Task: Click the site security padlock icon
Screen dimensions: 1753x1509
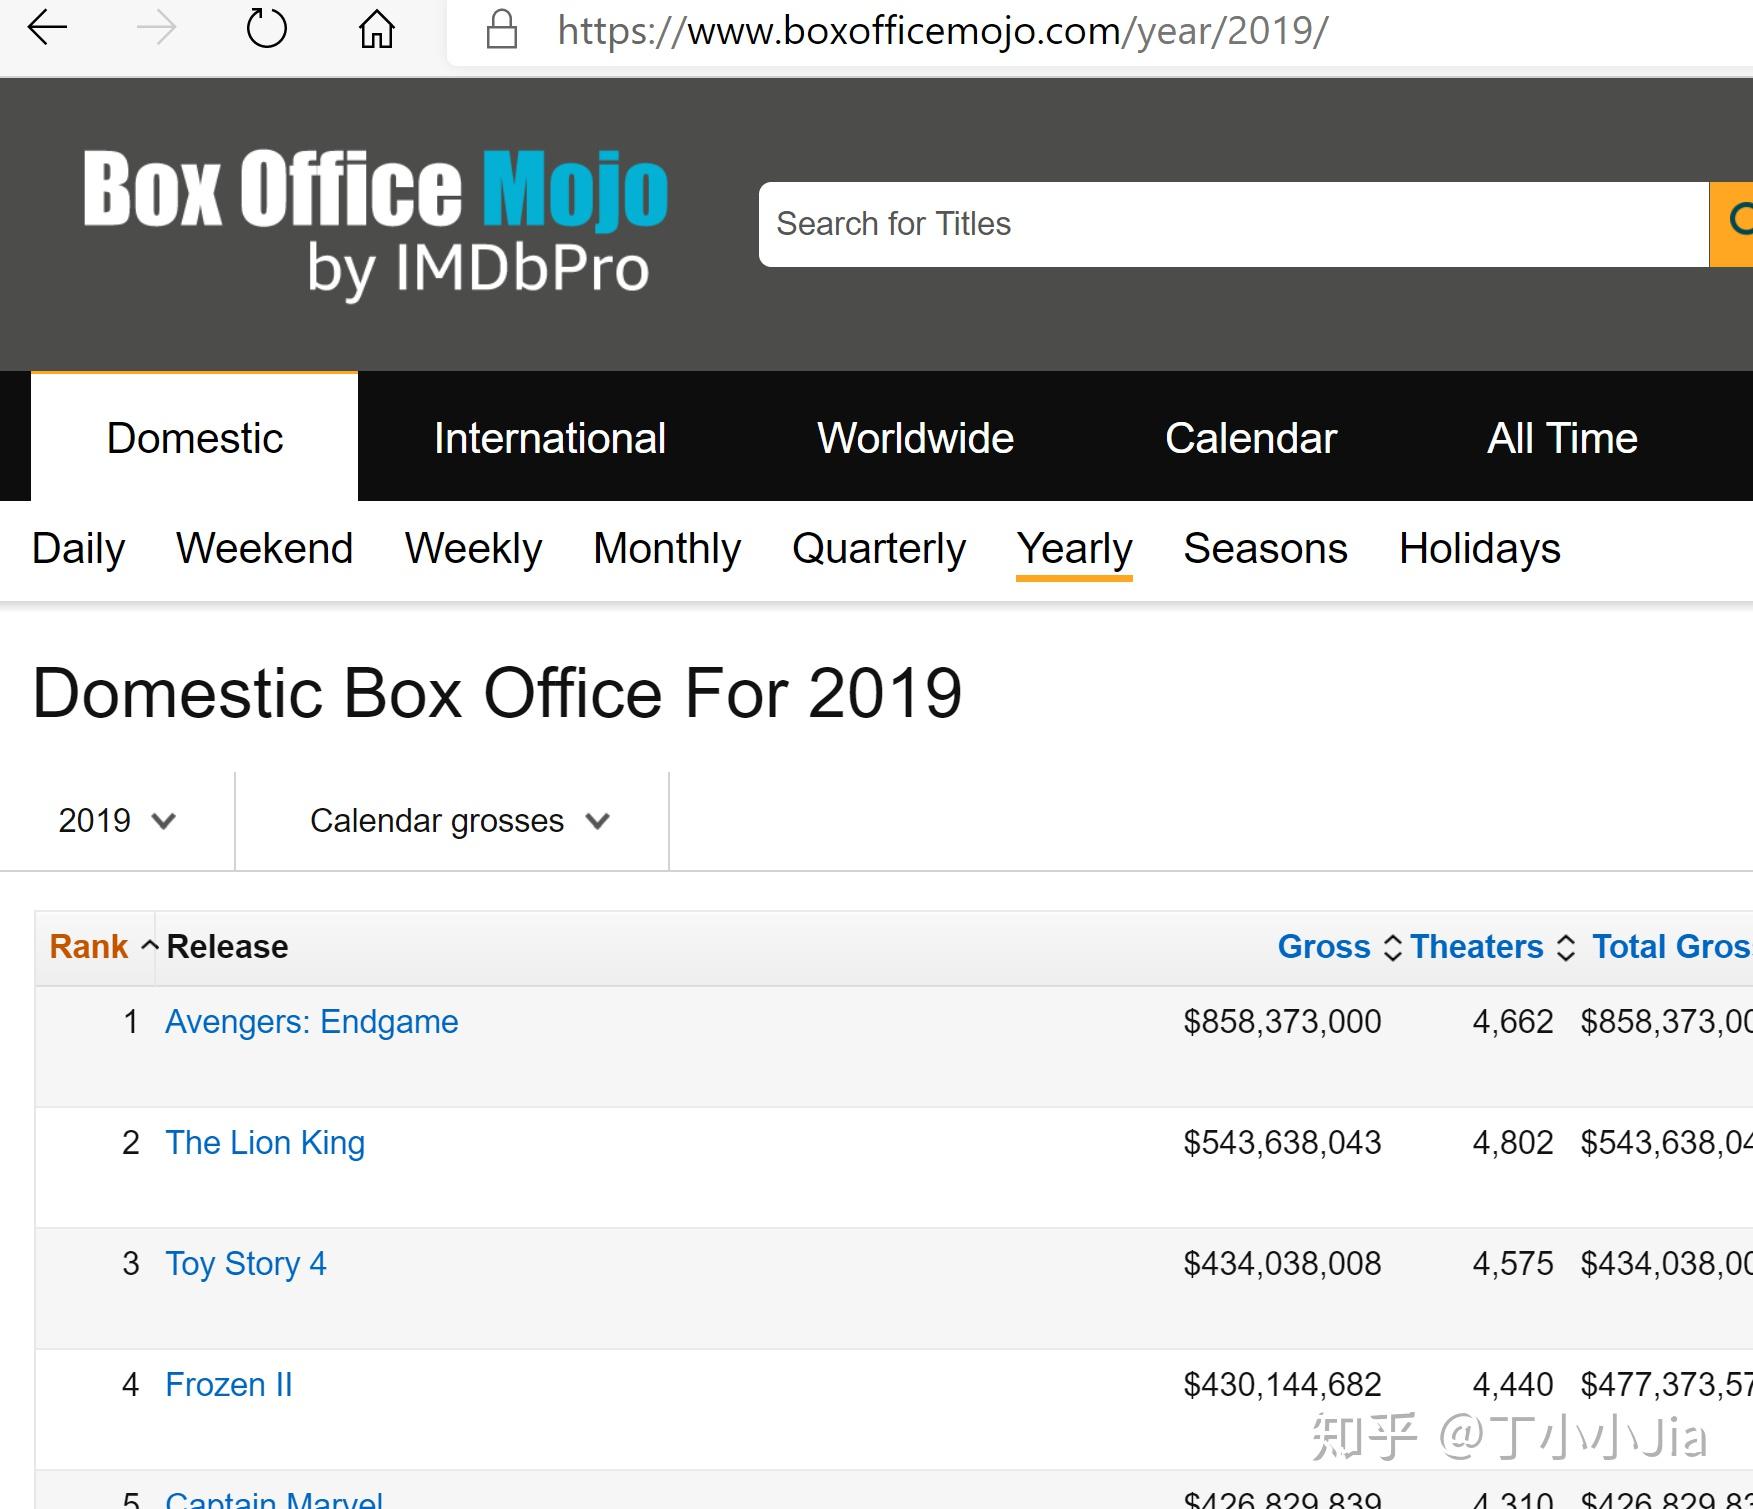Action: tap(501, 30)
